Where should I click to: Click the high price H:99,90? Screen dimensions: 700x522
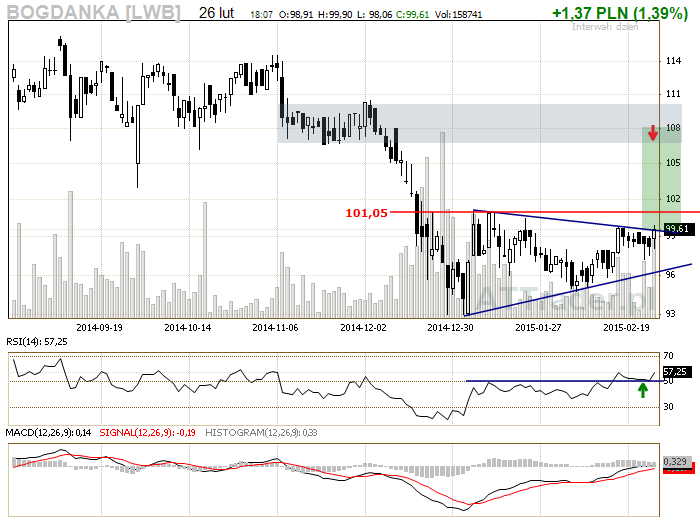pos(335,15)
